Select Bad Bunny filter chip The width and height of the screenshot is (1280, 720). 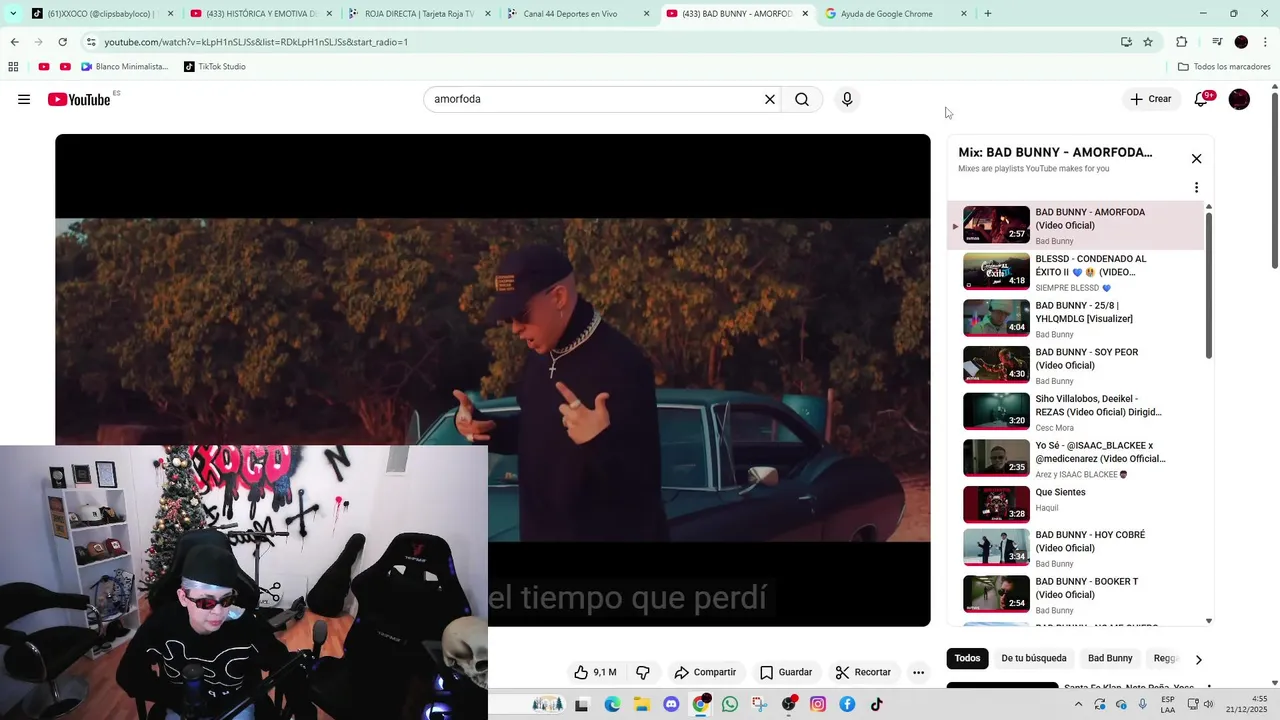click(1110, 658)
